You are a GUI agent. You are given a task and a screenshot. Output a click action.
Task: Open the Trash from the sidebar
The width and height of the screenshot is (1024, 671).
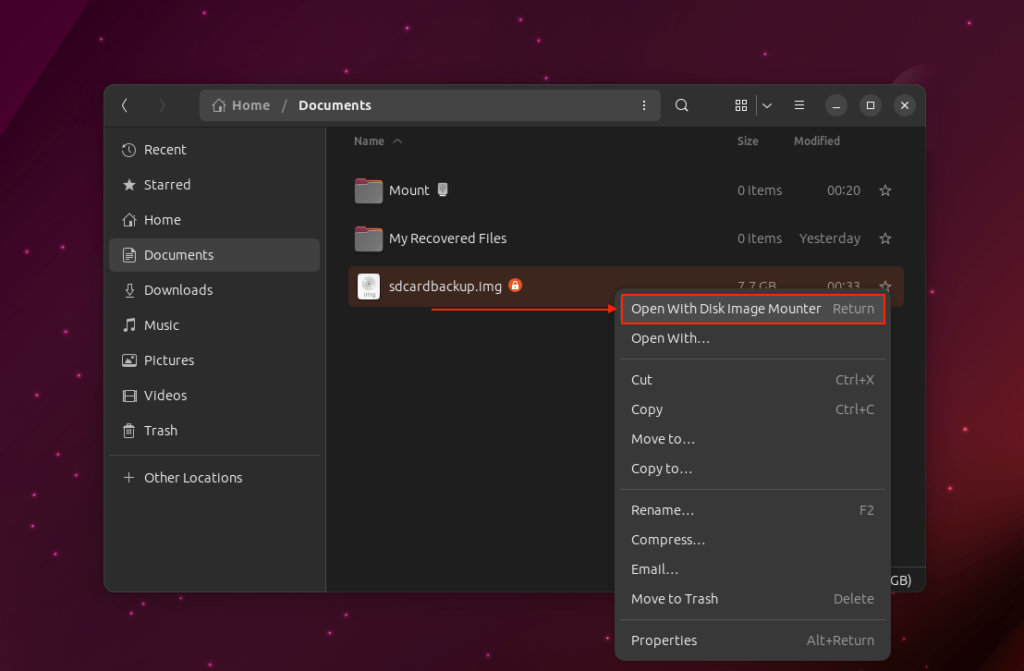coord(161,430)
